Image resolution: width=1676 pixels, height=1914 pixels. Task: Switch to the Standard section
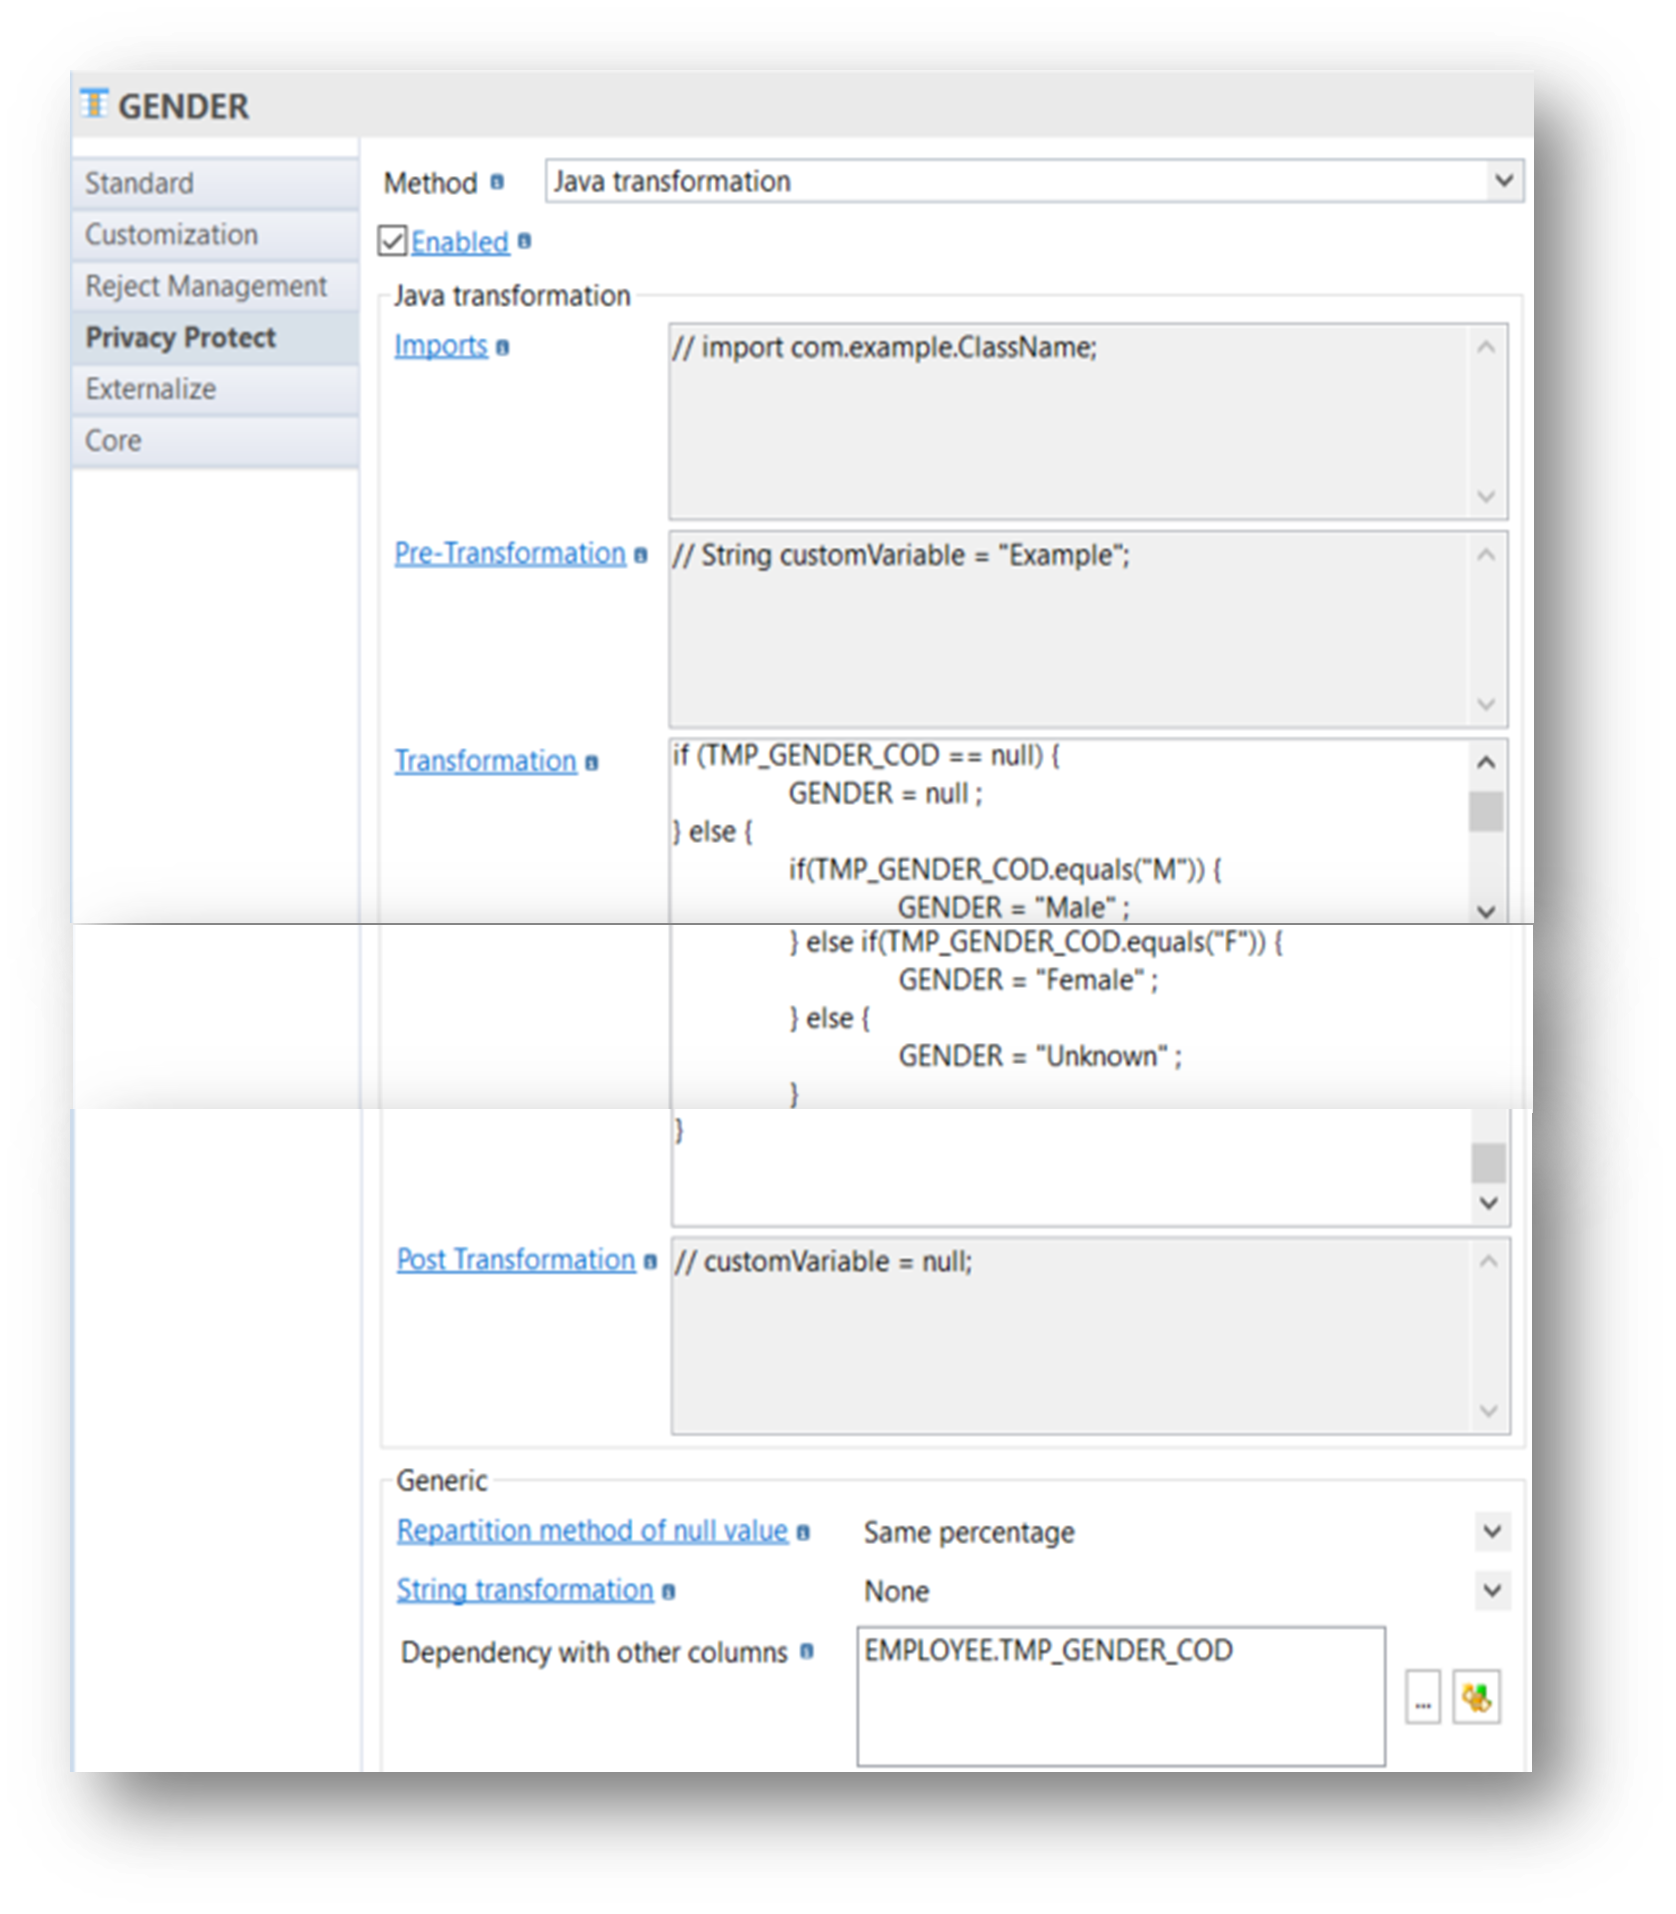[140, 183]
